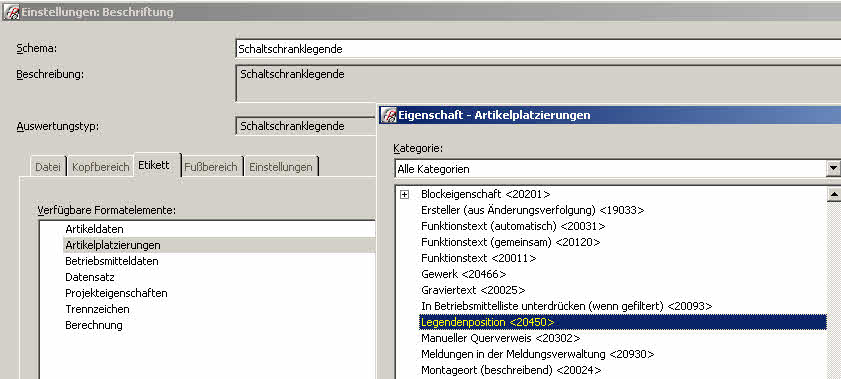Open the Kategorie dropdown arrow

point(833,168)
